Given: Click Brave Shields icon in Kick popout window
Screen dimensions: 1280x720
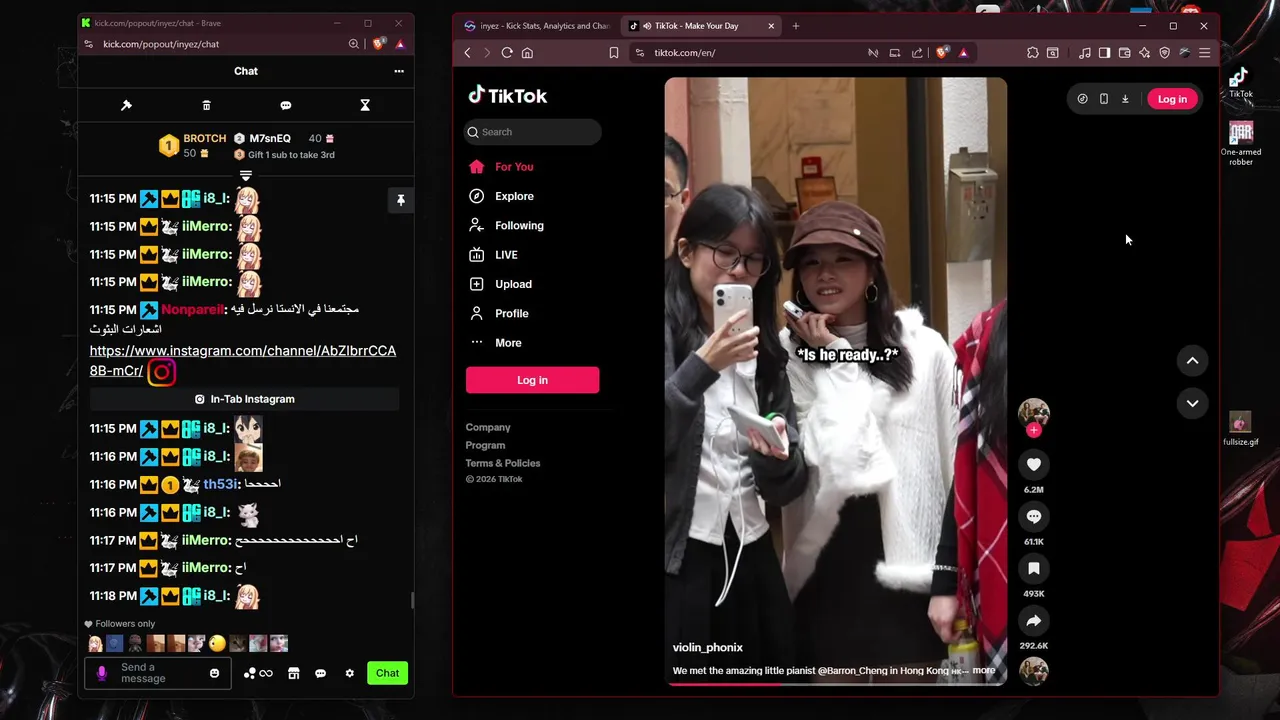Looking at the screenshot, I should (x=378, y=44).
